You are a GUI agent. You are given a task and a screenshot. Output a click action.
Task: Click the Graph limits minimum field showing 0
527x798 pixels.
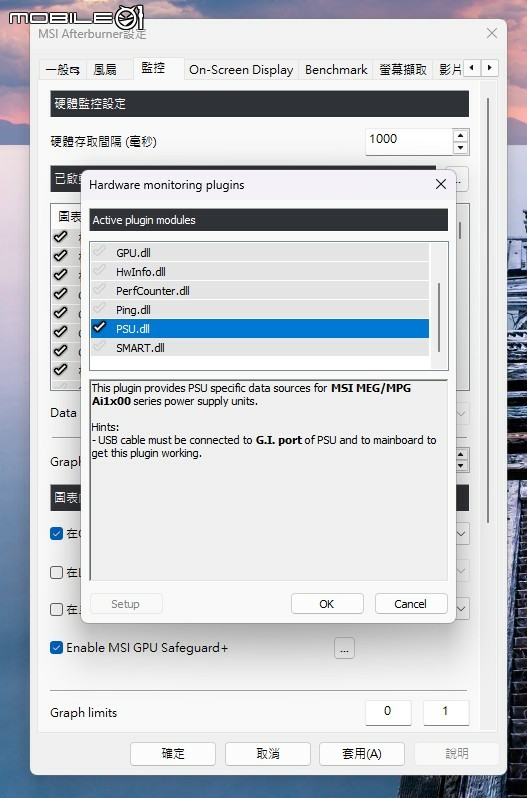(388, 712)
